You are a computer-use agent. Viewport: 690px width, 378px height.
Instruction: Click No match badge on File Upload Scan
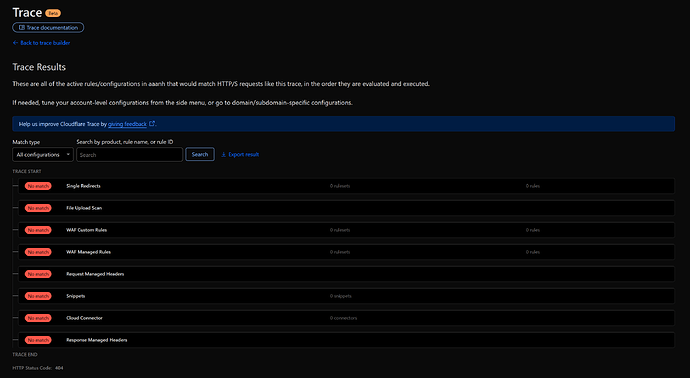(38, 208)
